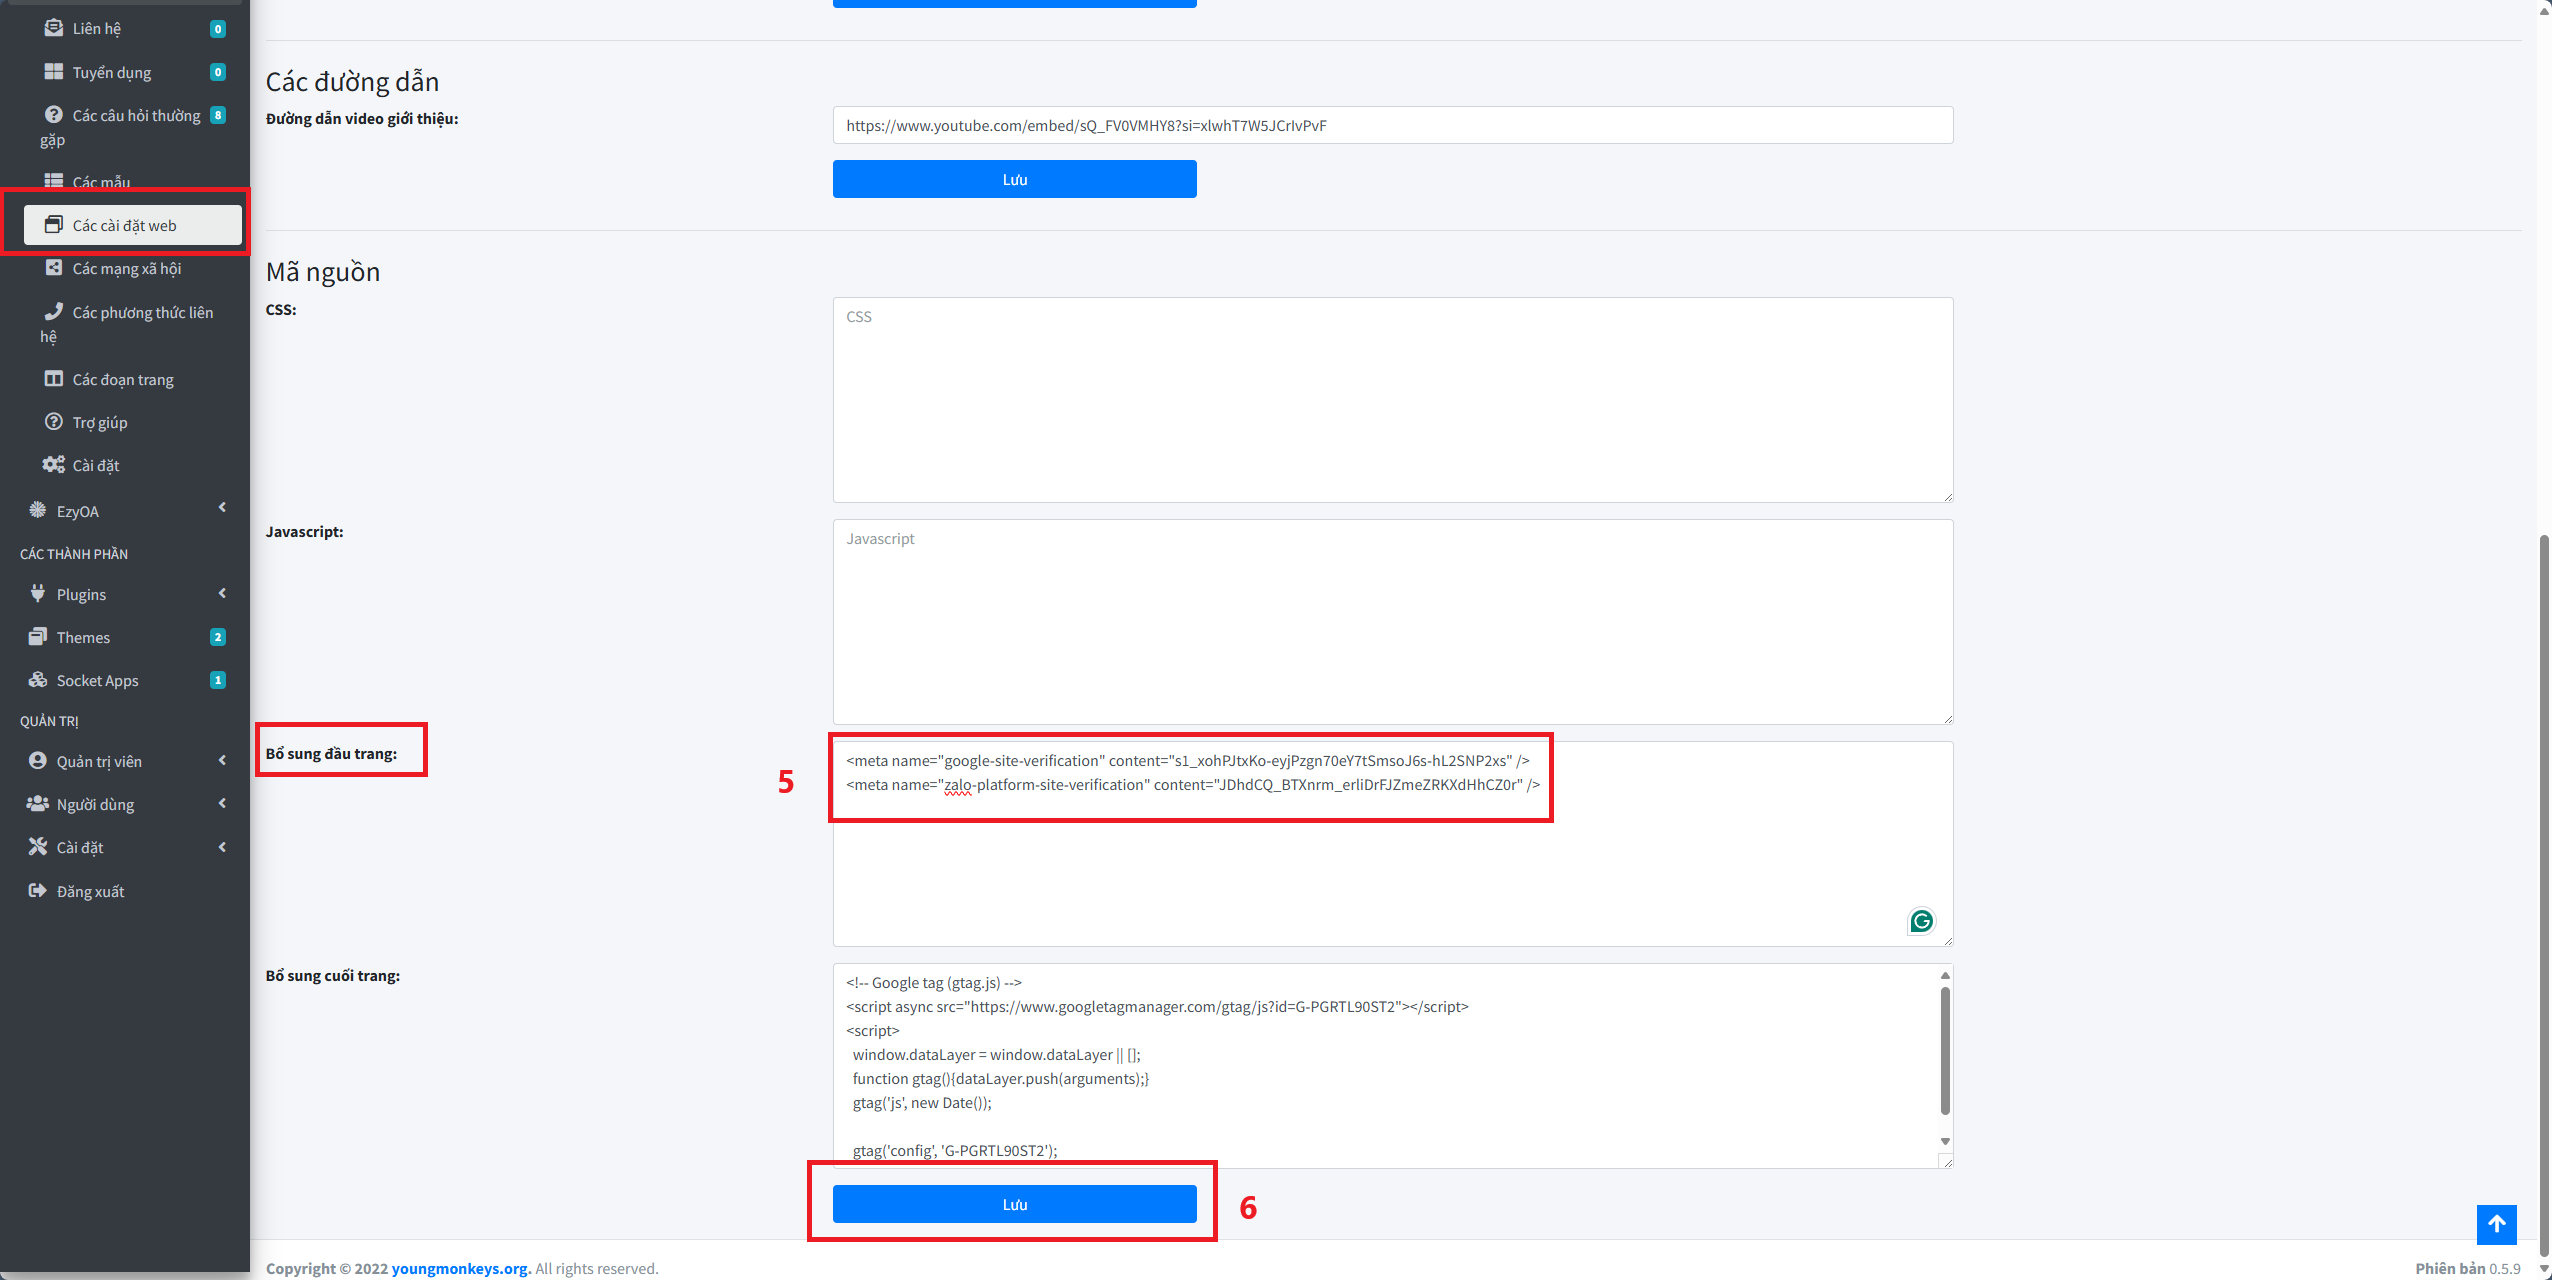Image resolution: width=2552 pixels, height=1280 pixels.
Task: Focus the Javascript textarea
Action: point(1392,622)
